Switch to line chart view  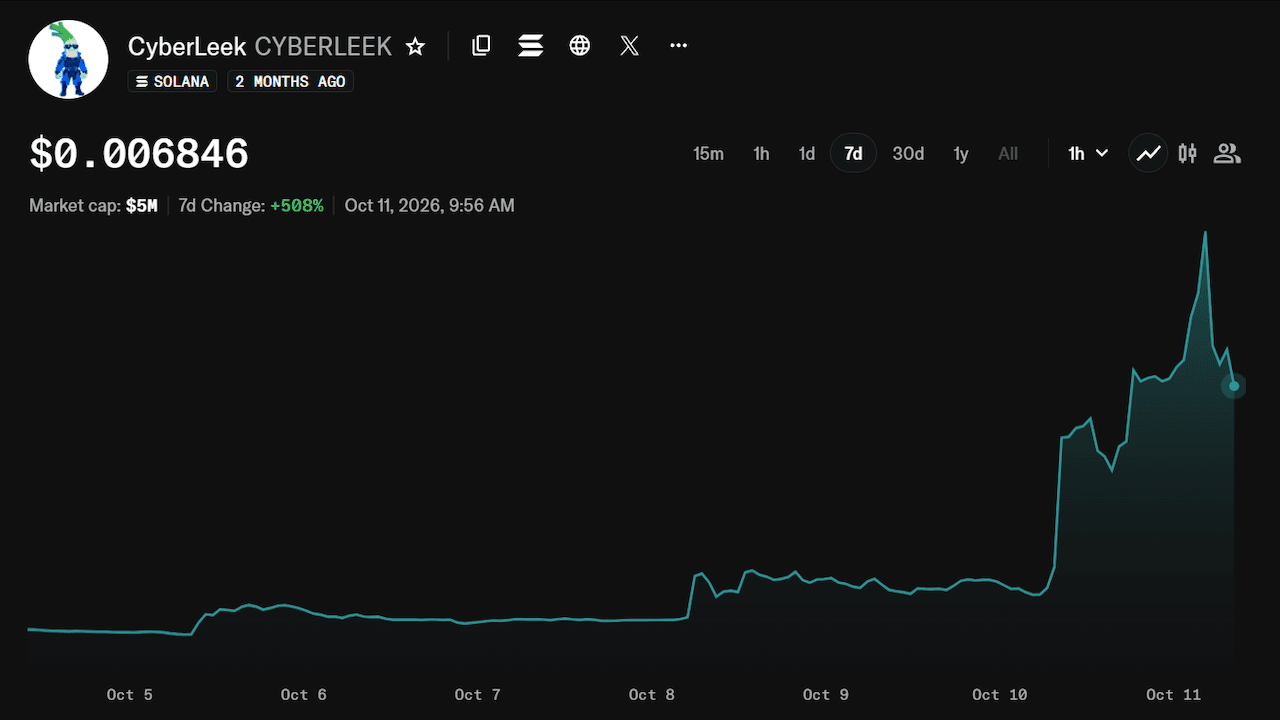tap(1148, 153)
